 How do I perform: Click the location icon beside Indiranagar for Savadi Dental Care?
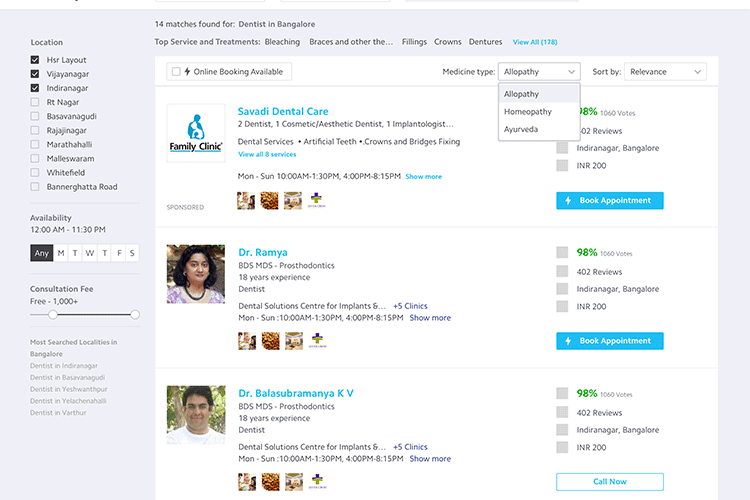pyautogui.click(x=562, y=148)
